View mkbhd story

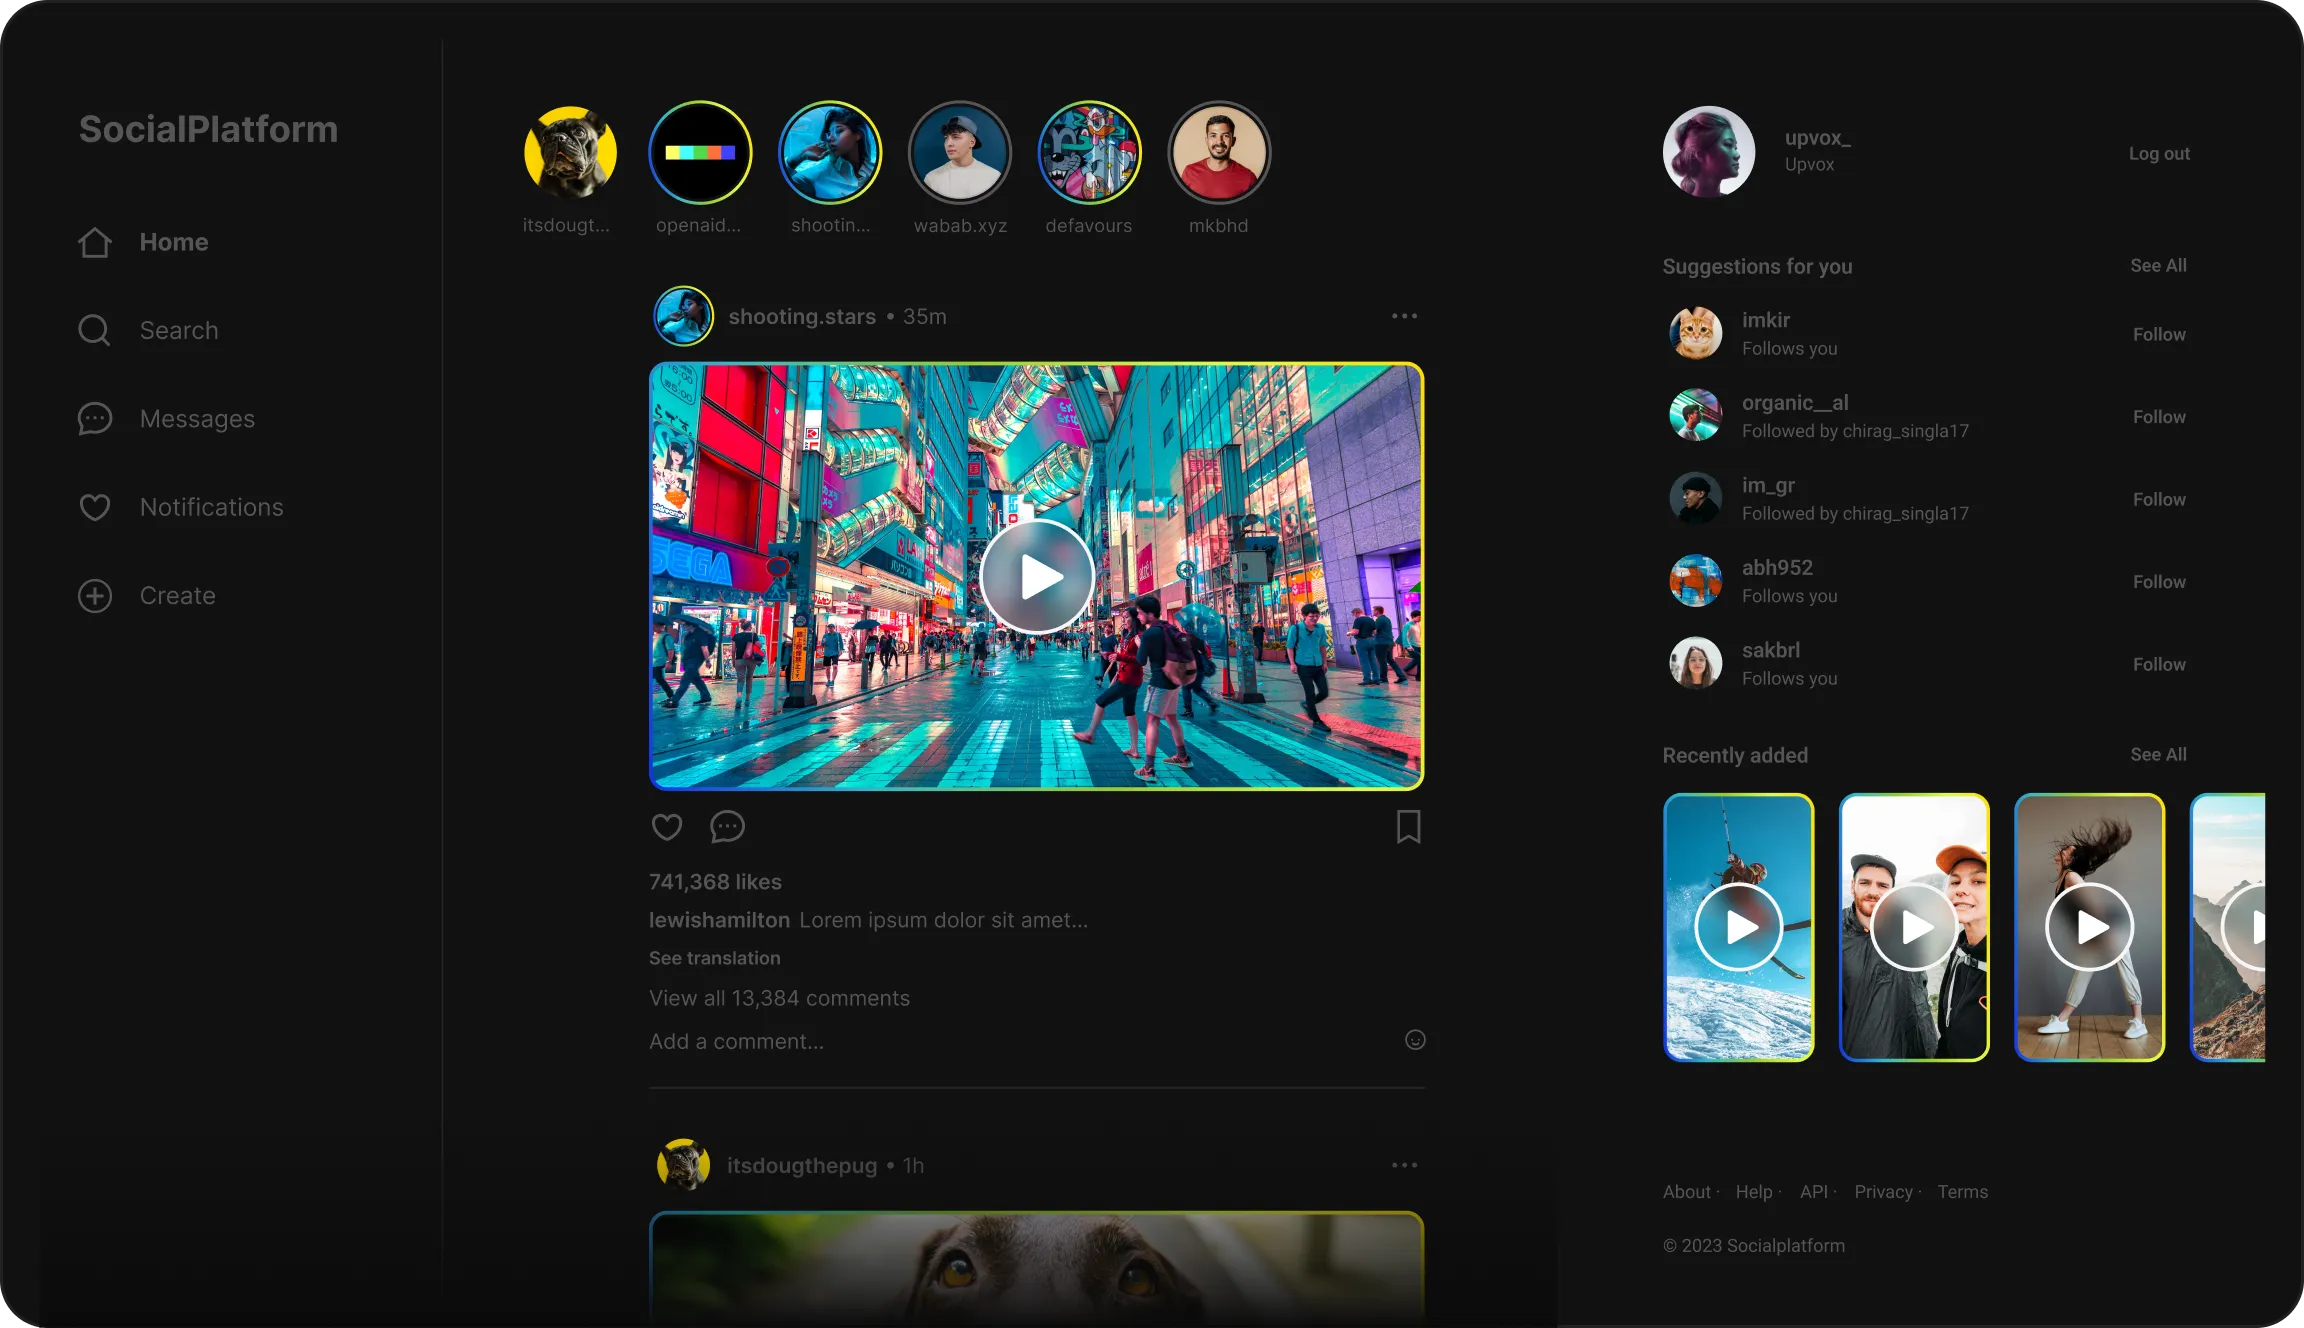tap(1219, 152)
